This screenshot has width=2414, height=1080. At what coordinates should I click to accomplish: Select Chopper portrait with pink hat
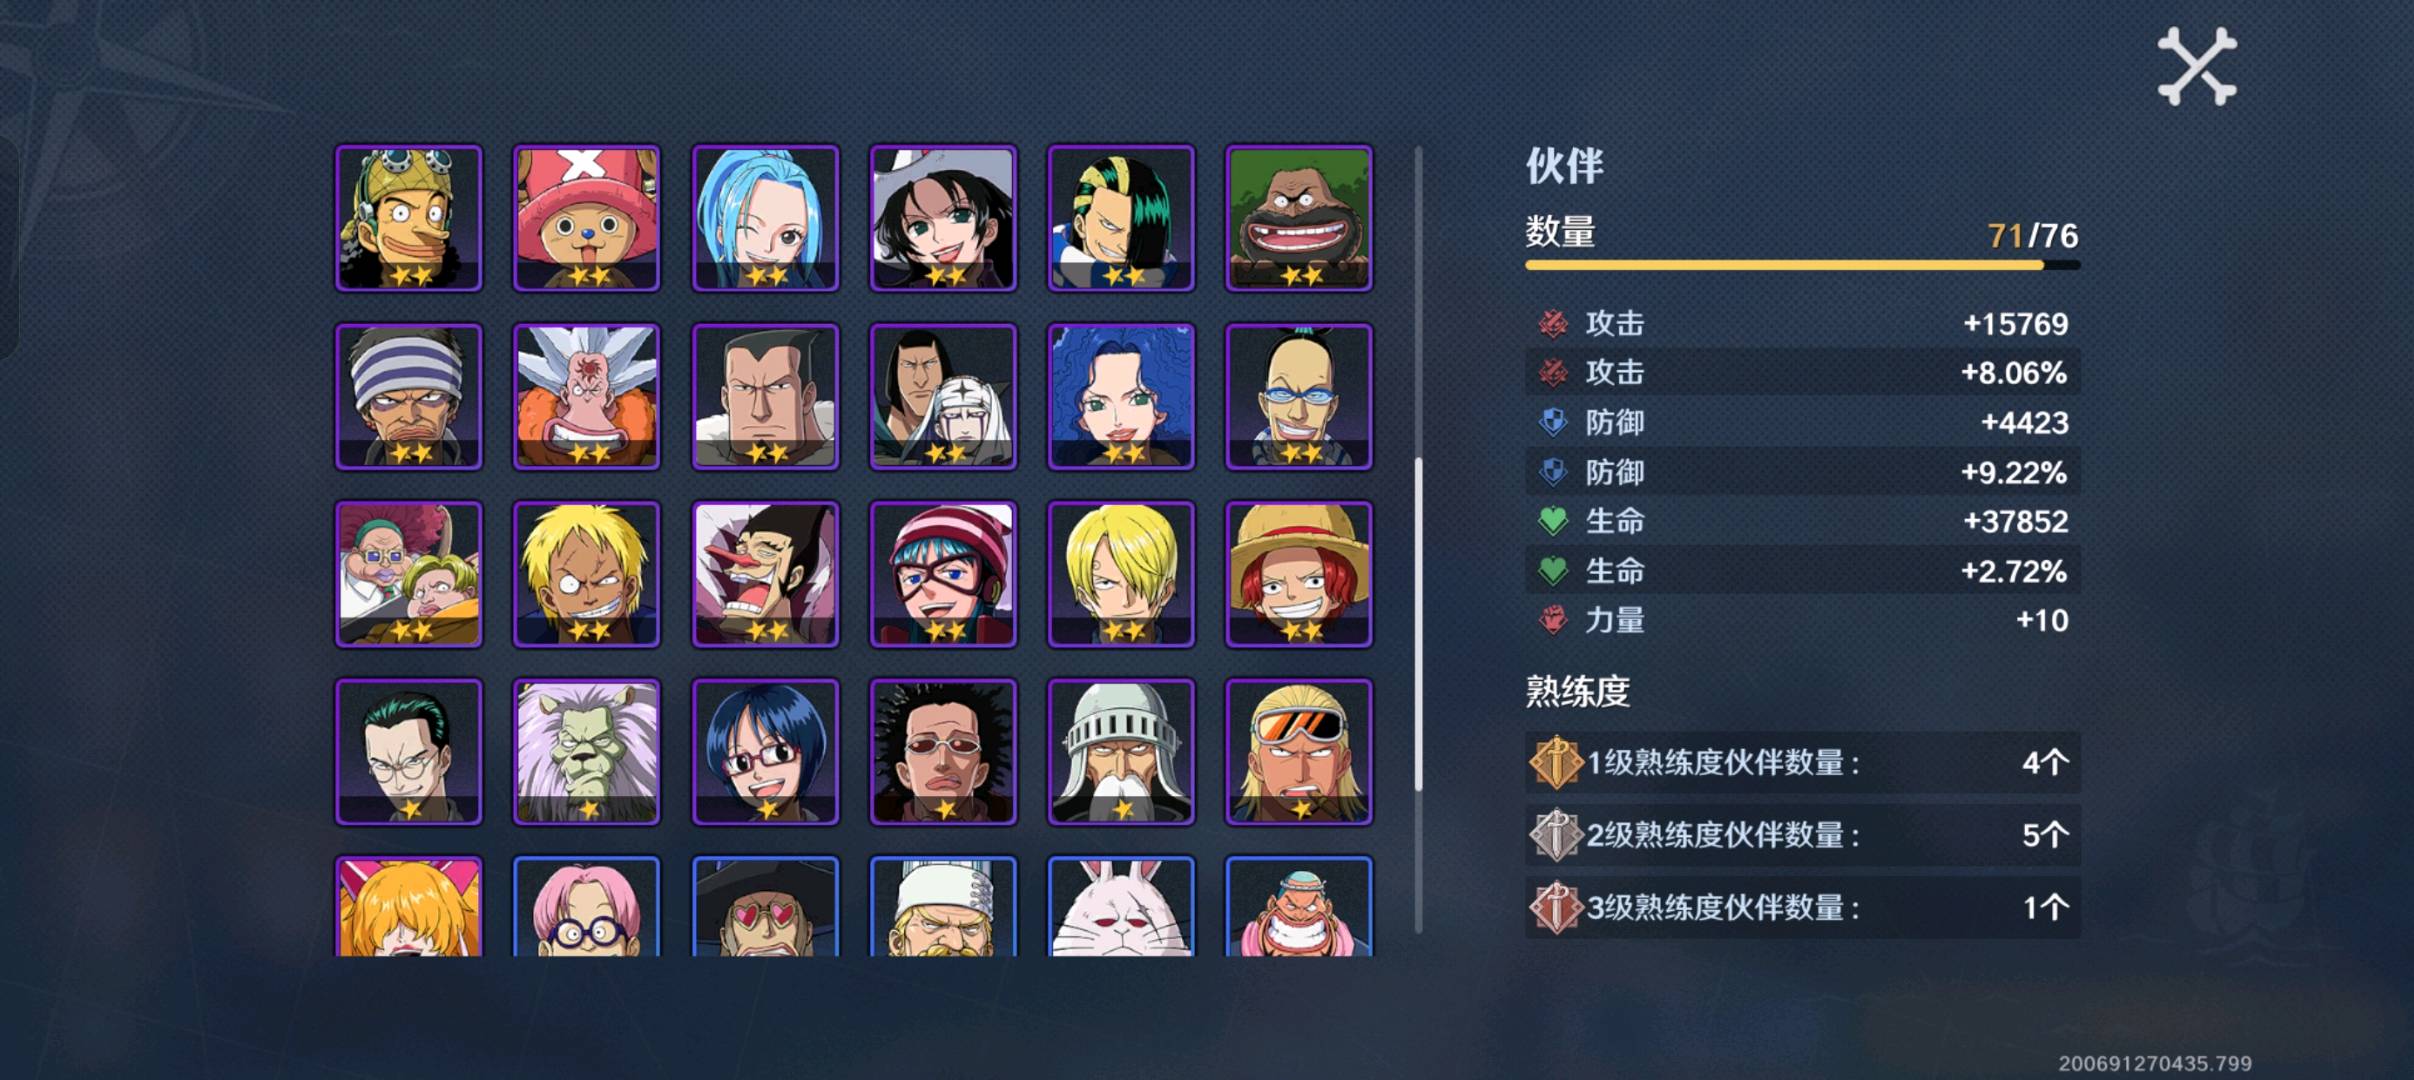(x=587, y=218)
